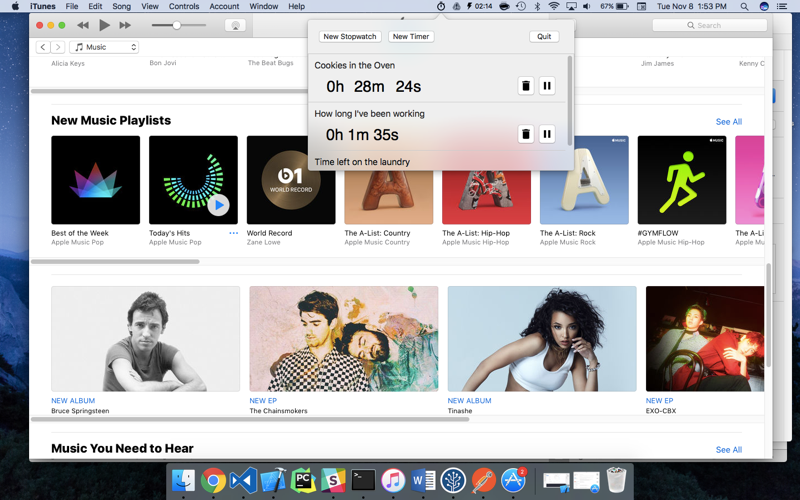Open Terminal from the Dock

pos(363,480)
